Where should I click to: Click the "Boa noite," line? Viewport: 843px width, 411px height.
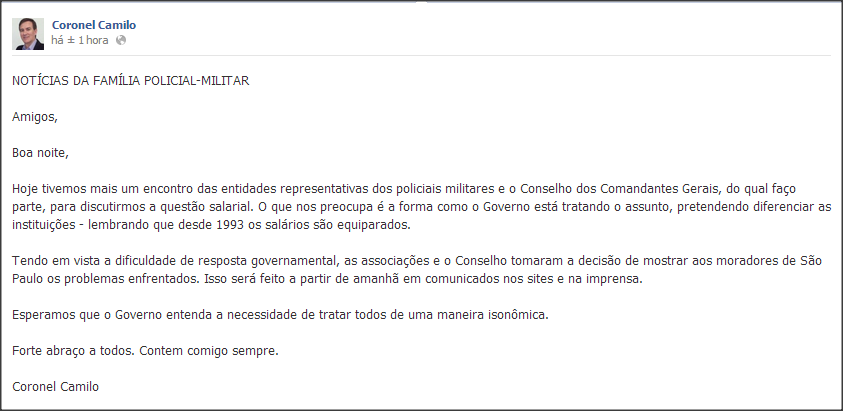40,152
